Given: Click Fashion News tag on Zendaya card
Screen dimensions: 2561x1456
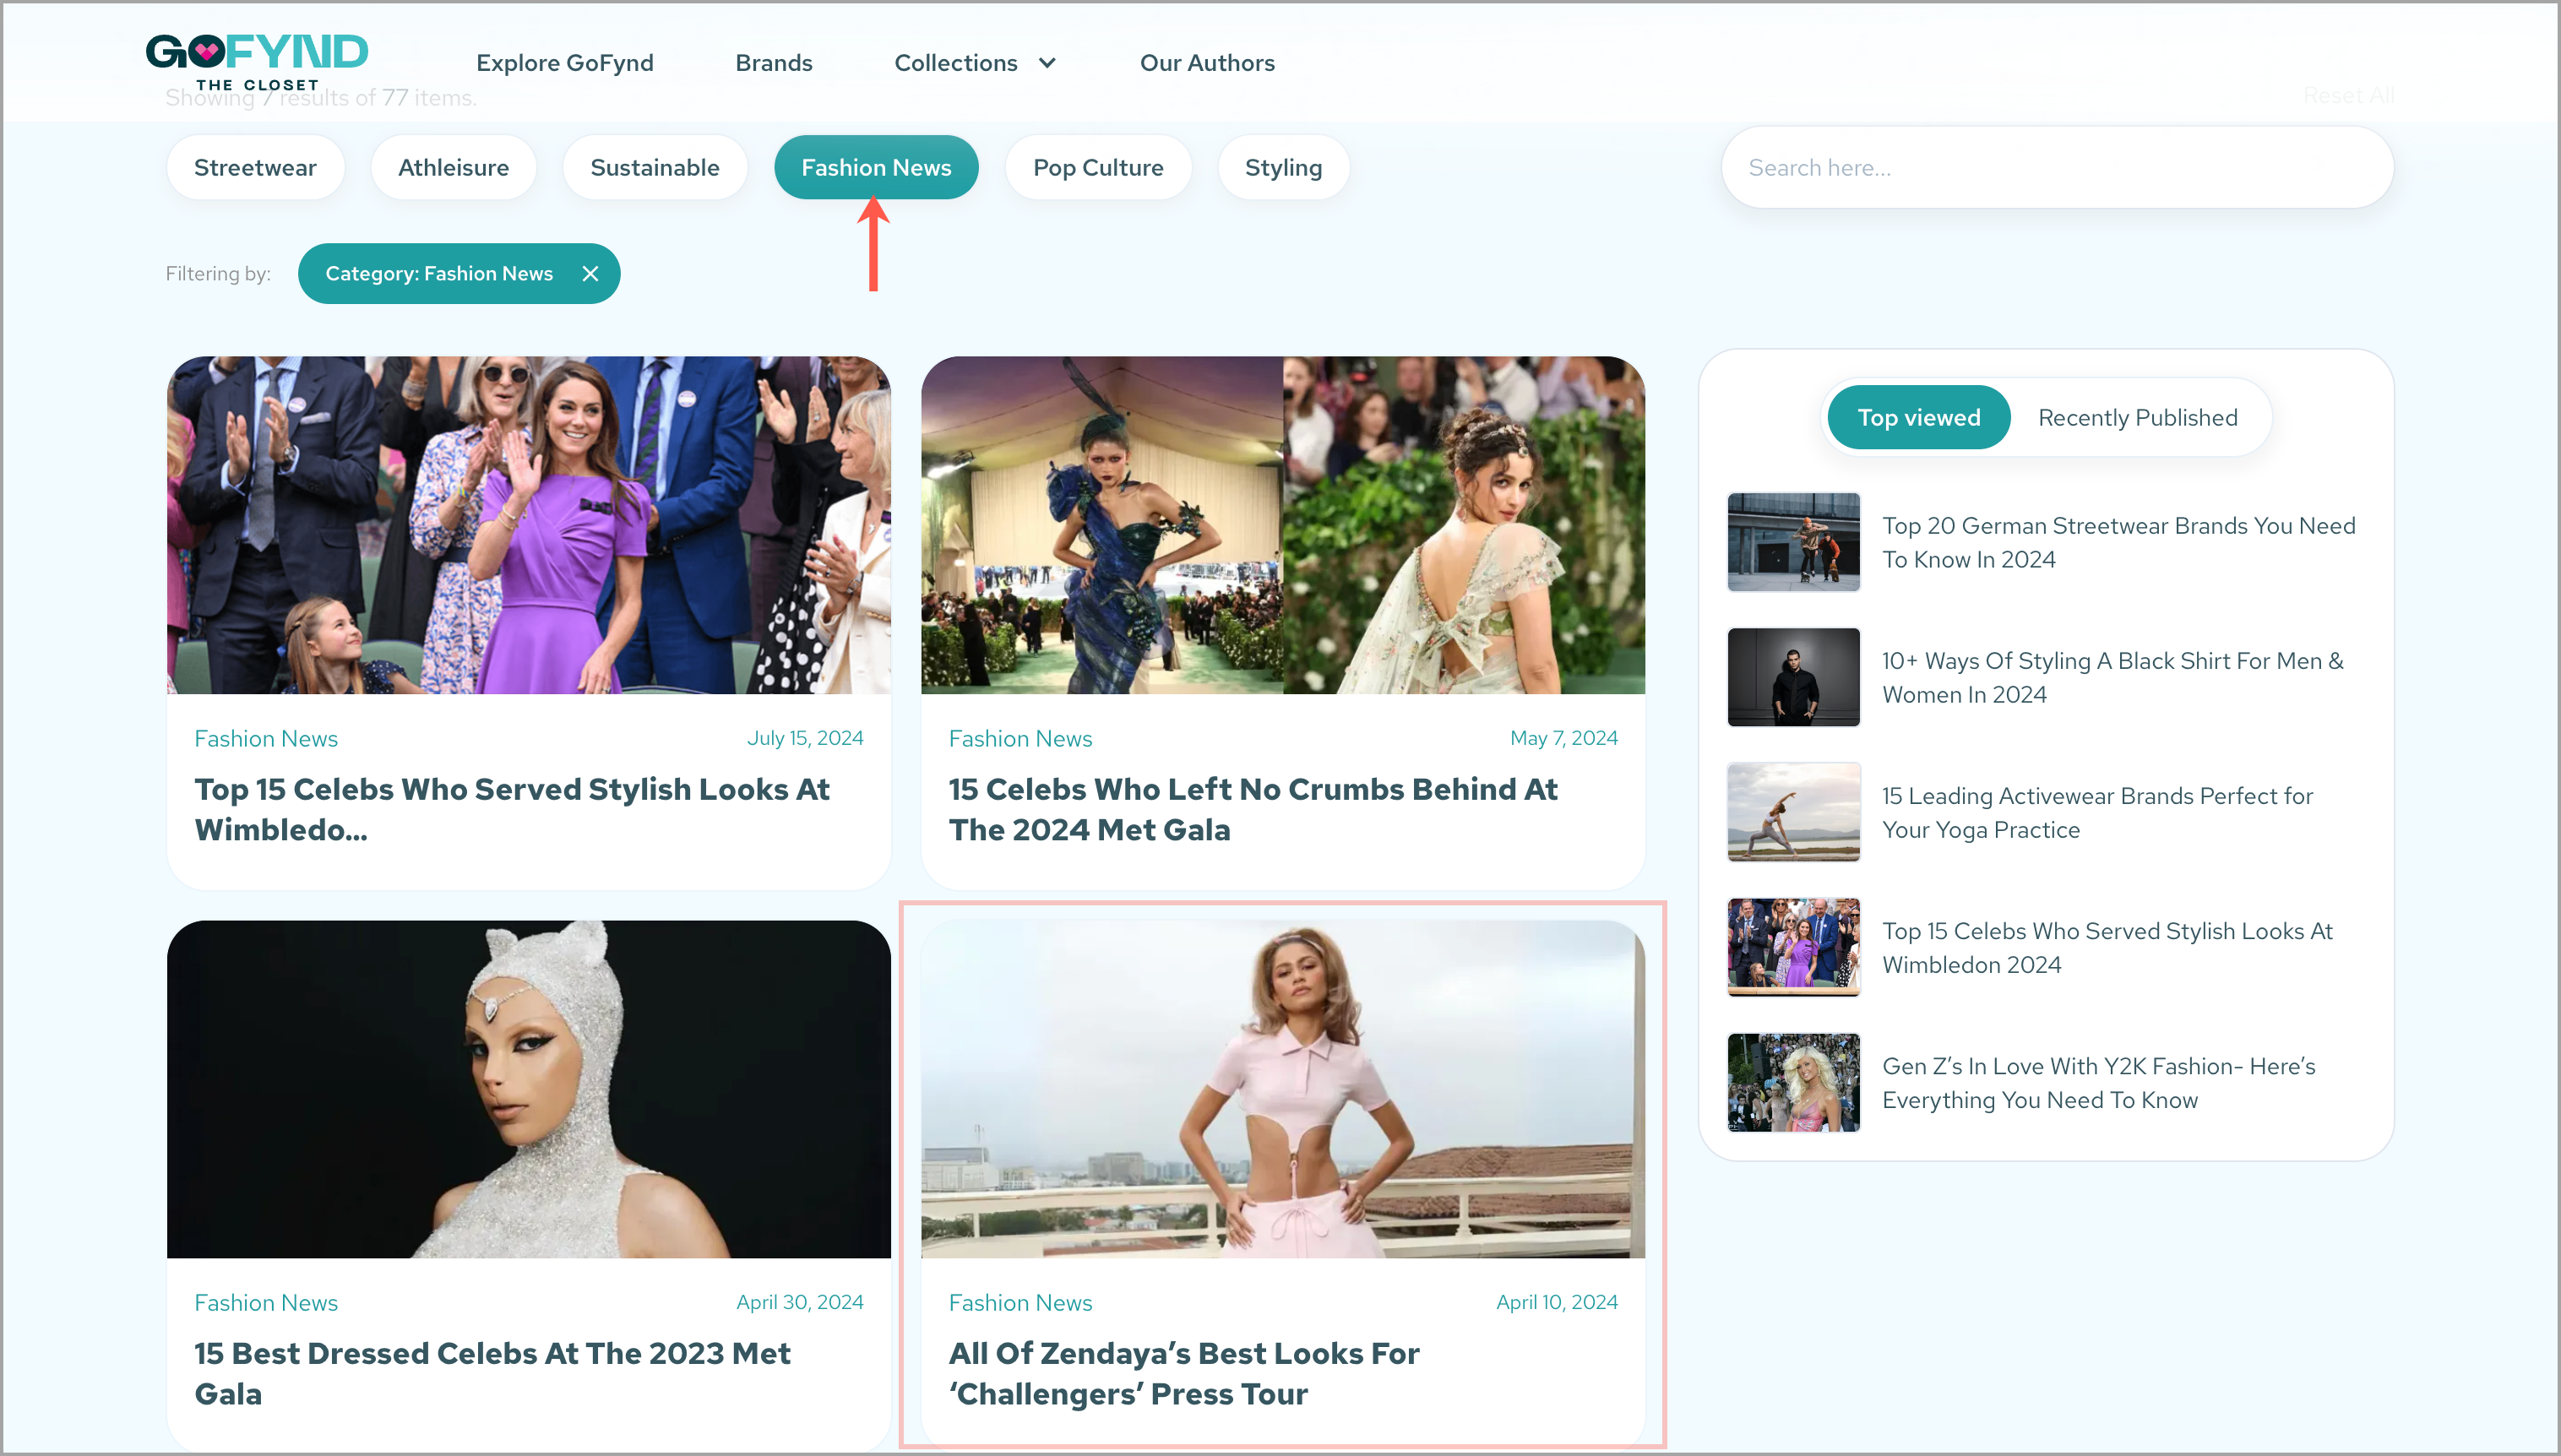Looking at the screenshot, I should pyautogui.click(x=1020, y=1302).
